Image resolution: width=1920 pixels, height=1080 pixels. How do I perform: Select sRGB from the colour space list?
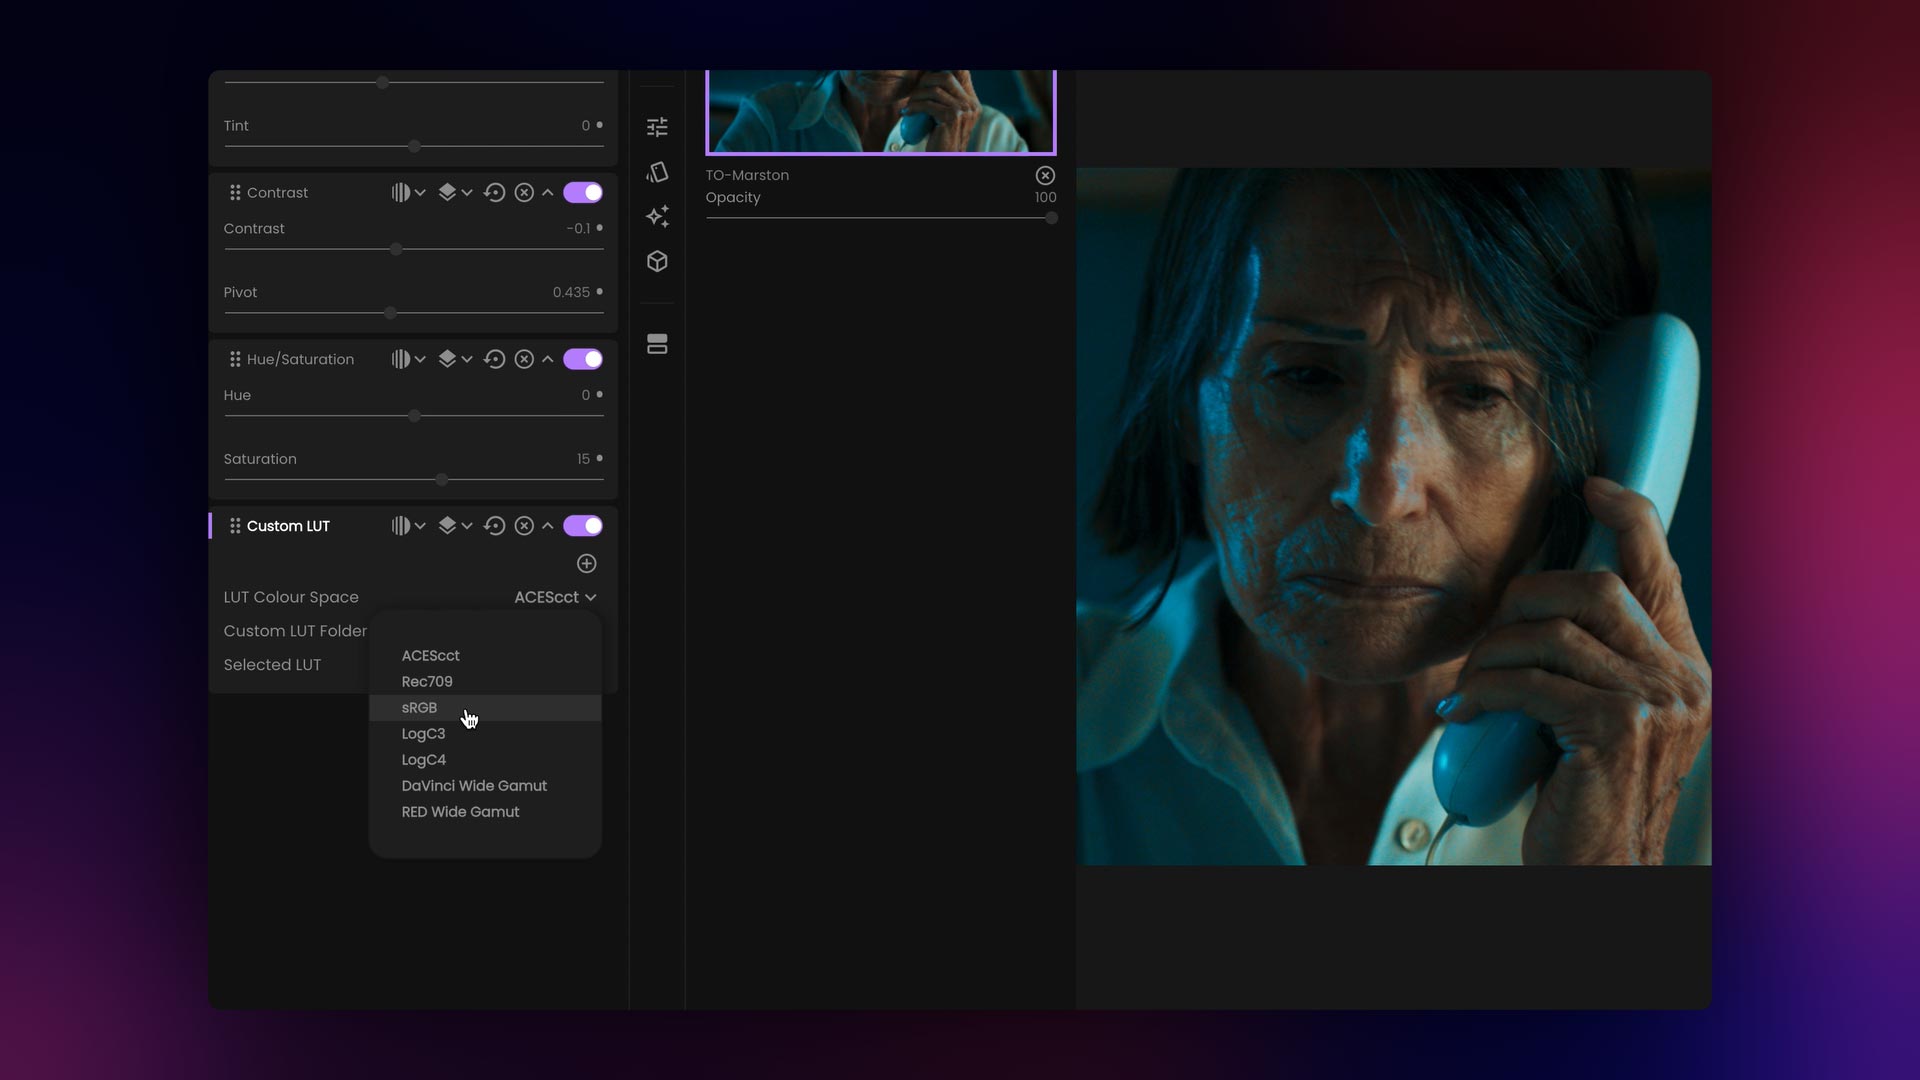click(418, 707)
